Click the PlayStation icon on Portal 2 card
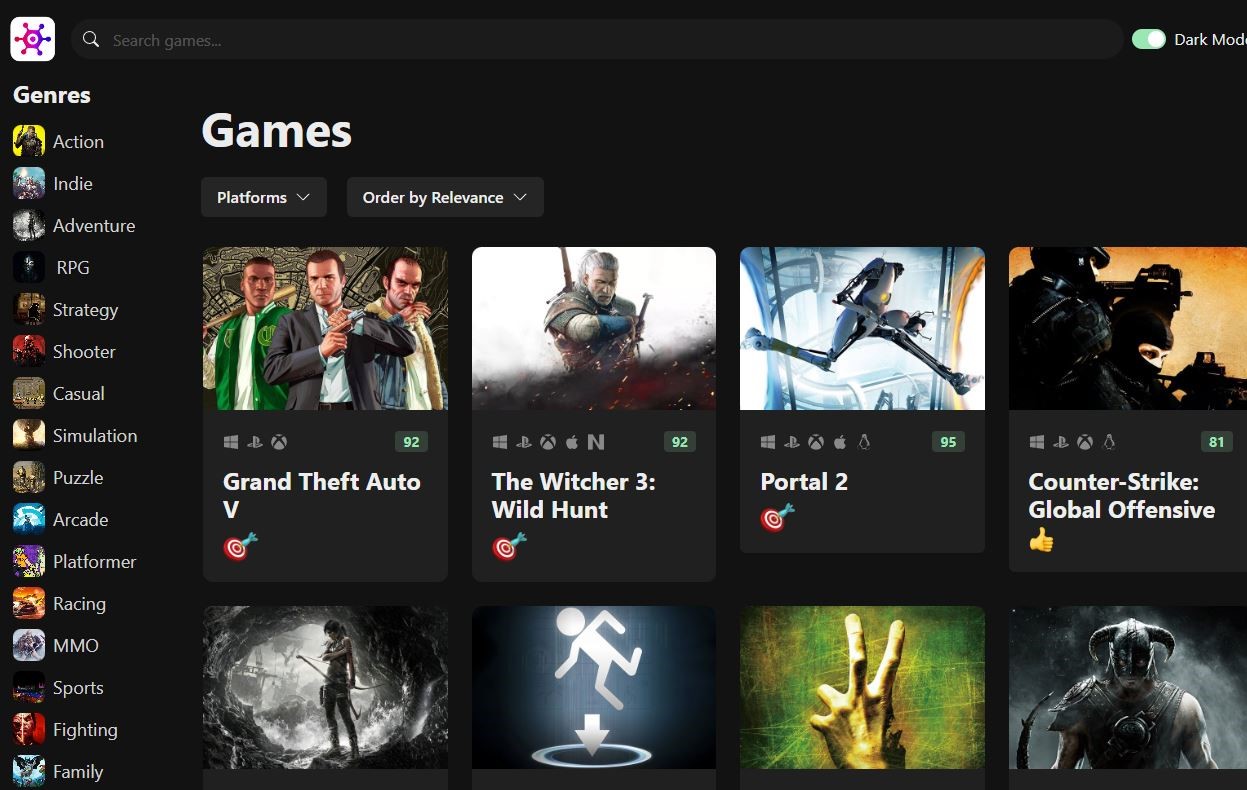 792,441
